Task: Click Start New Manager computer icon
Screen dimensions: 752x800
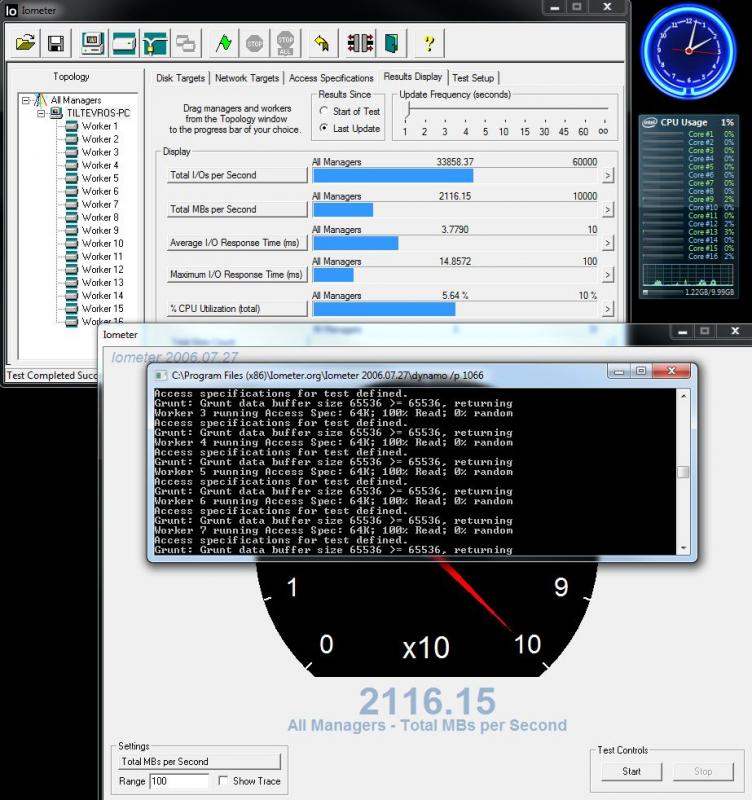Action: (93, 43)
